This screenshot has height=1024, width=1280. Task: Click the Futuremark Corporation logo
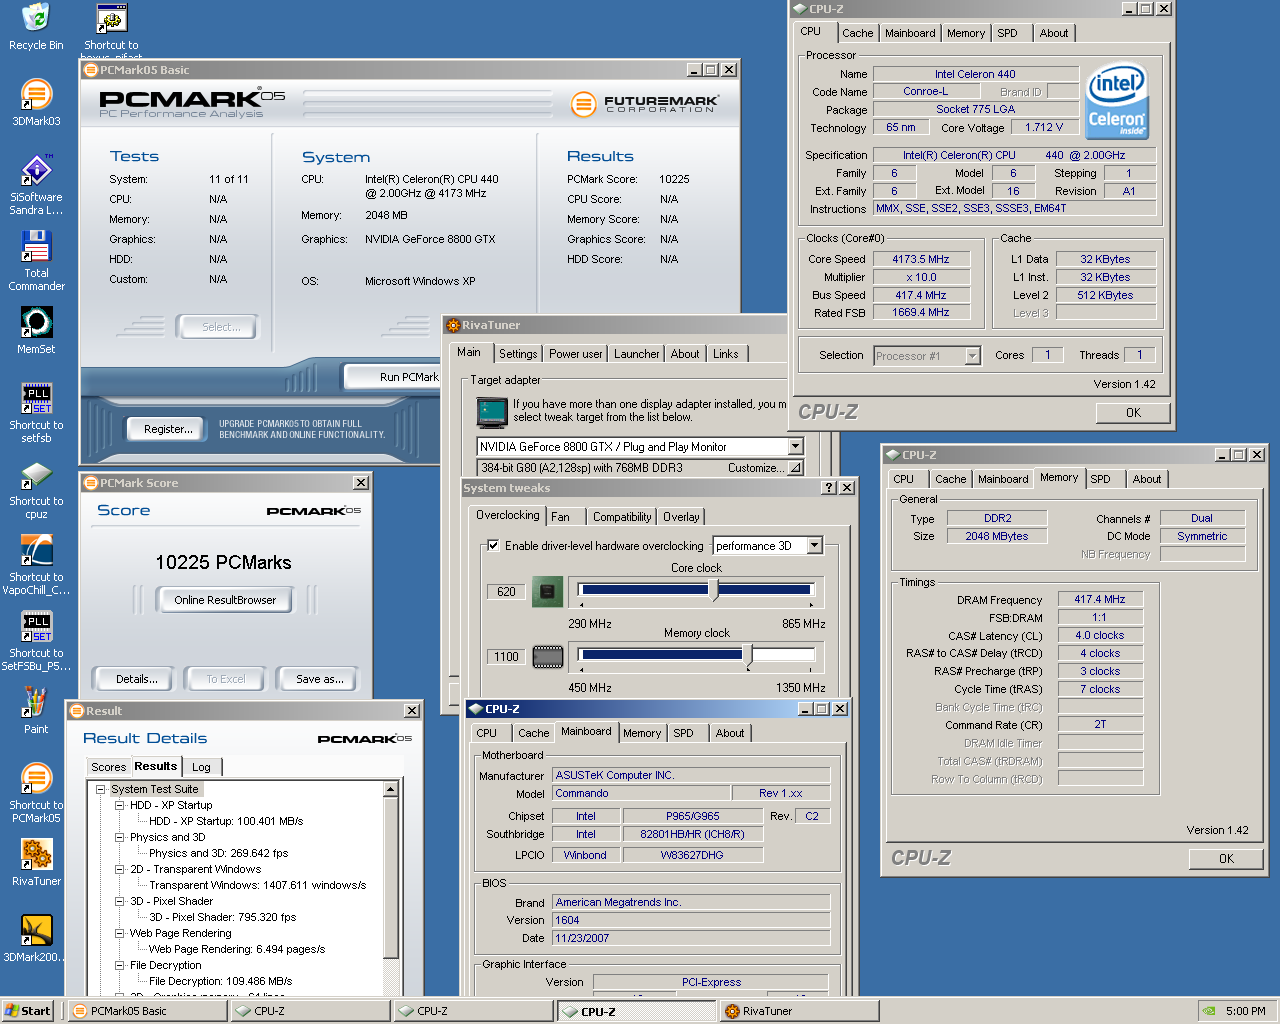(x=645, y=103)
